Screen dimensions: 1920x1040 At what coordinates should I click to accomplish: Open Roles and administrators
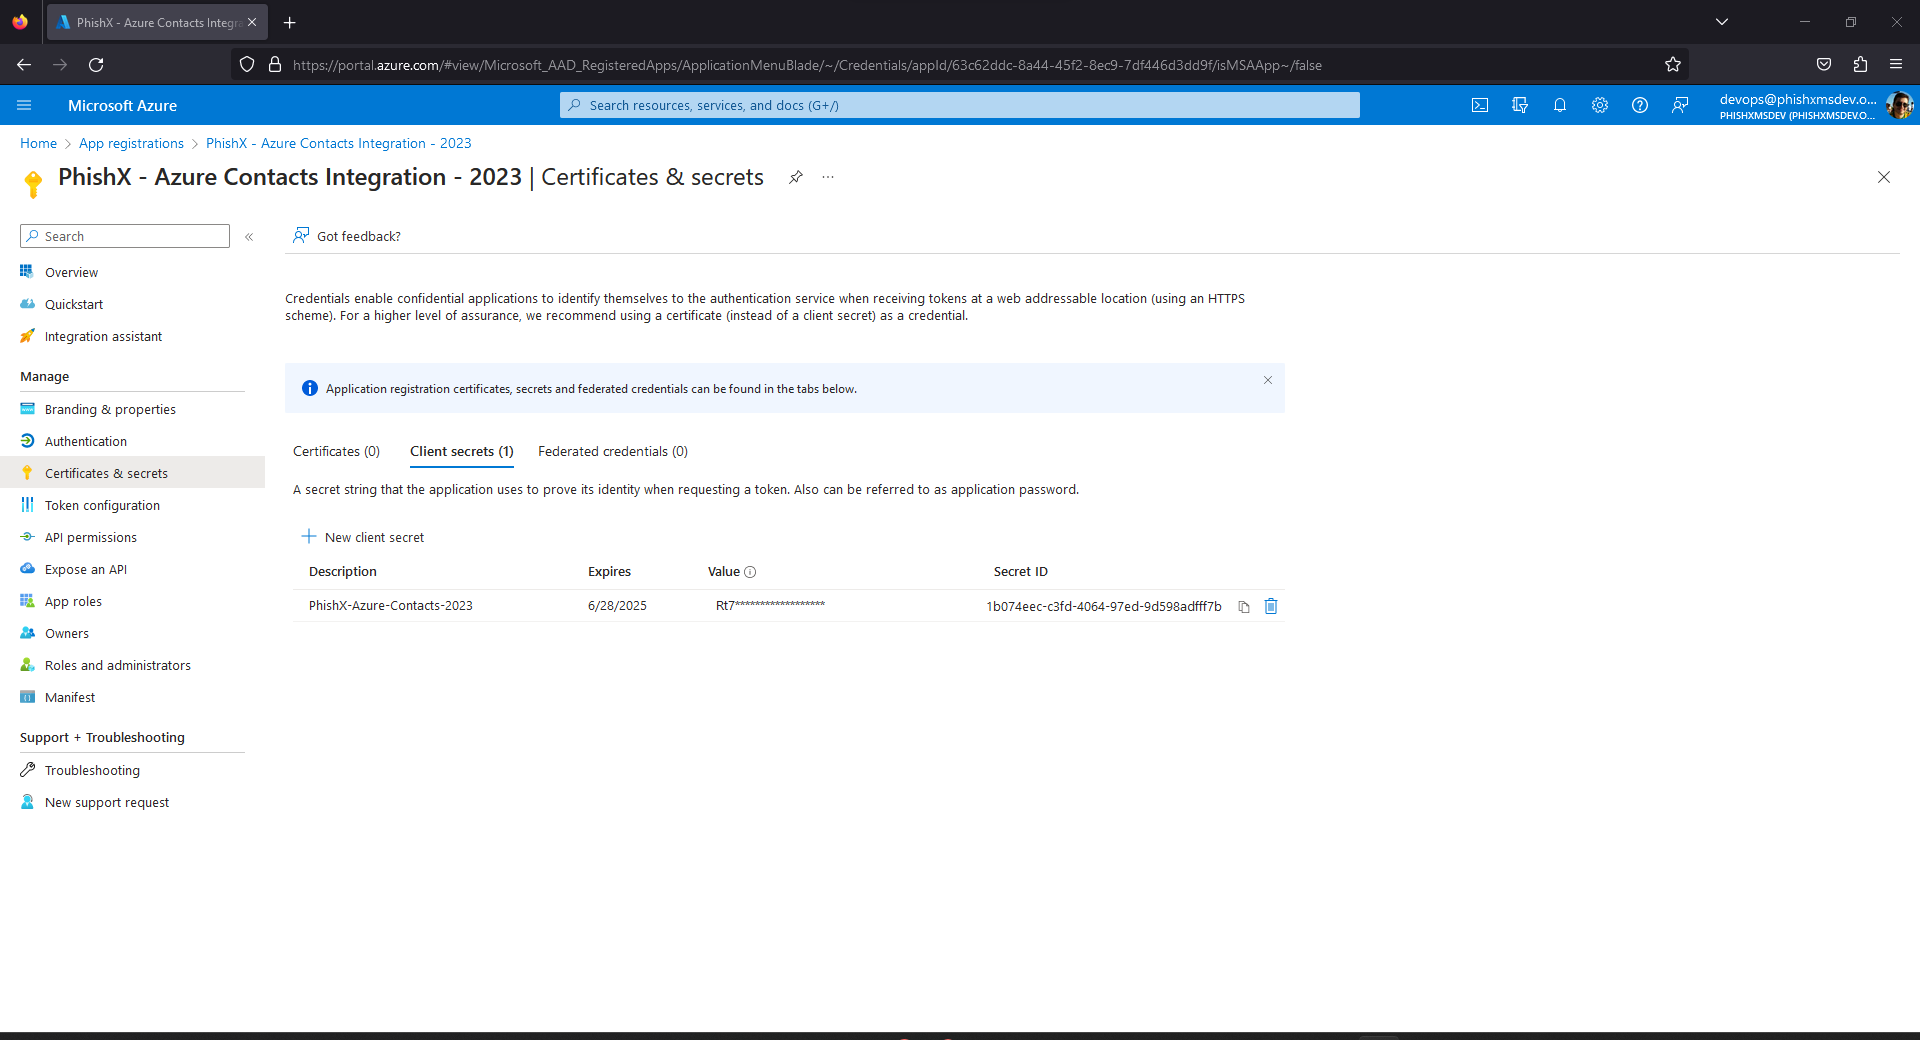pos(118,665)
